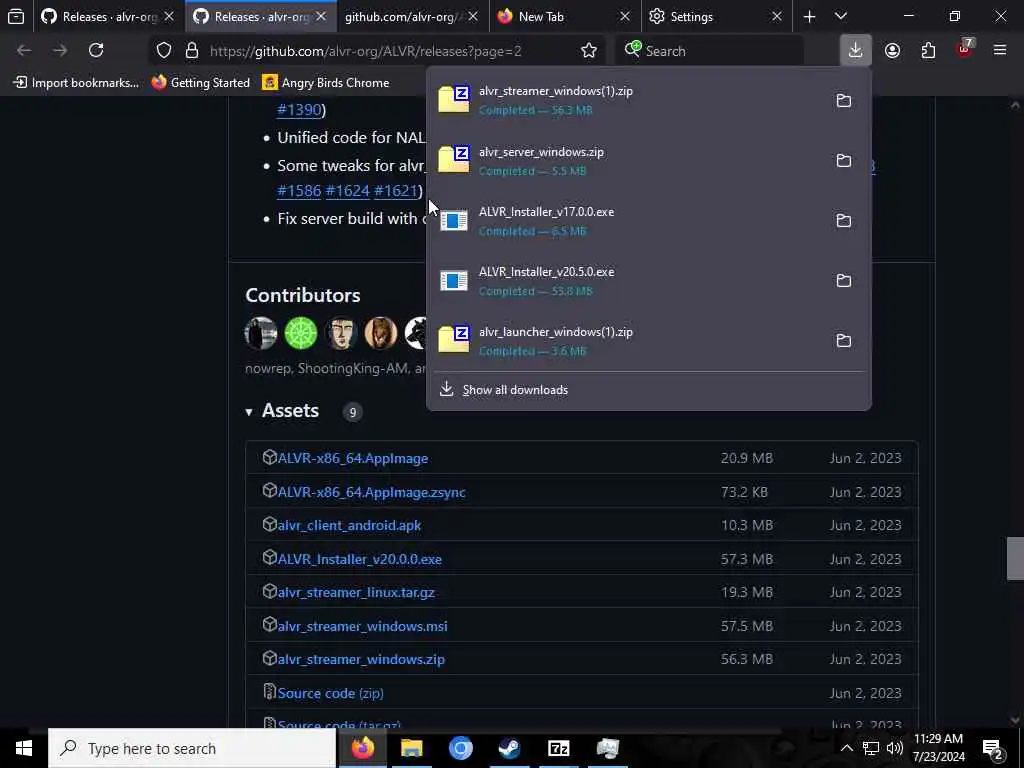Open pull request #1586 link
The width and height of the screenshot is (1024, 768).
[299, 191]
